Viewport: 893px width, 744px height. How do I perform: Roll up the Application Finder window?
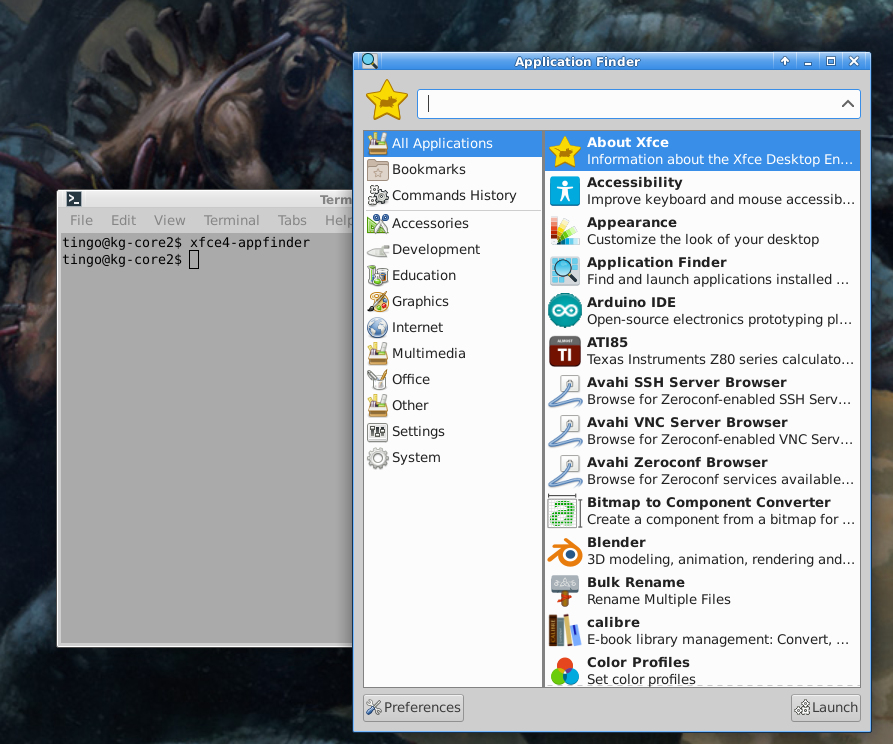(x=786, y=61)
